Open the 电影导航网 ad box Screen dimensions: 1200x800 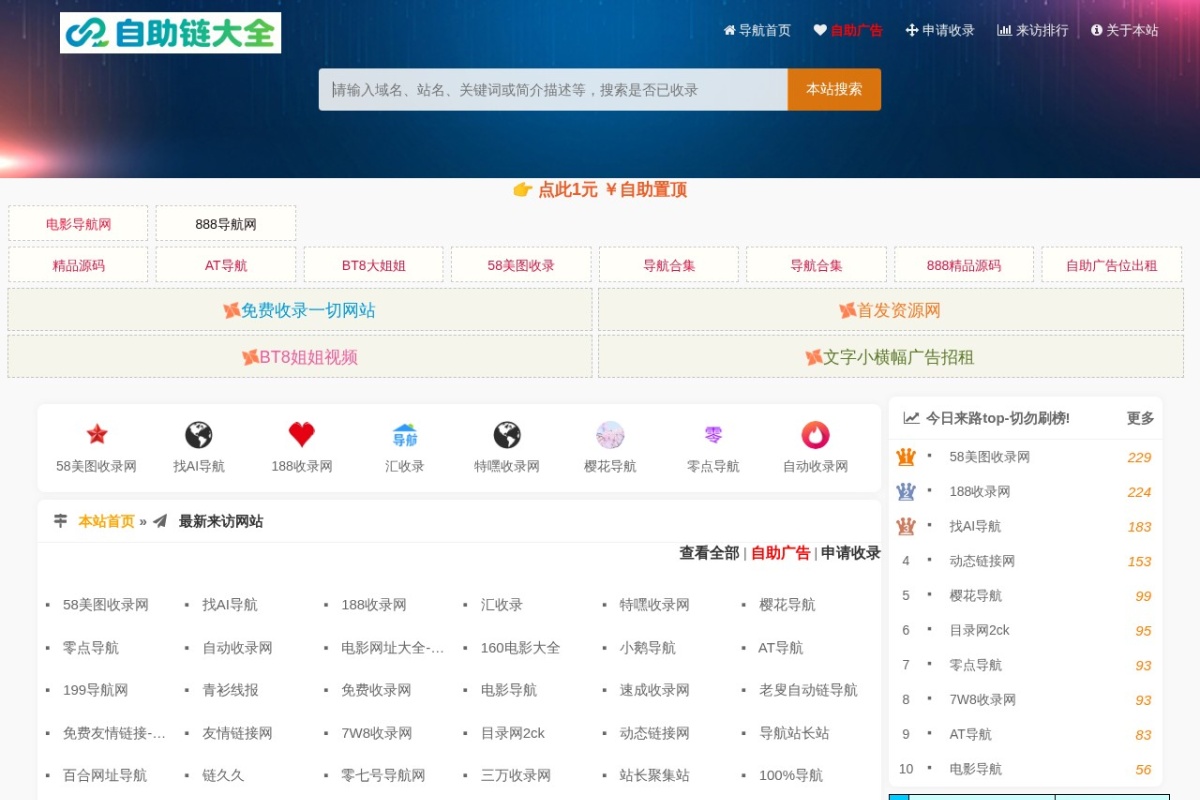point(78,224)
